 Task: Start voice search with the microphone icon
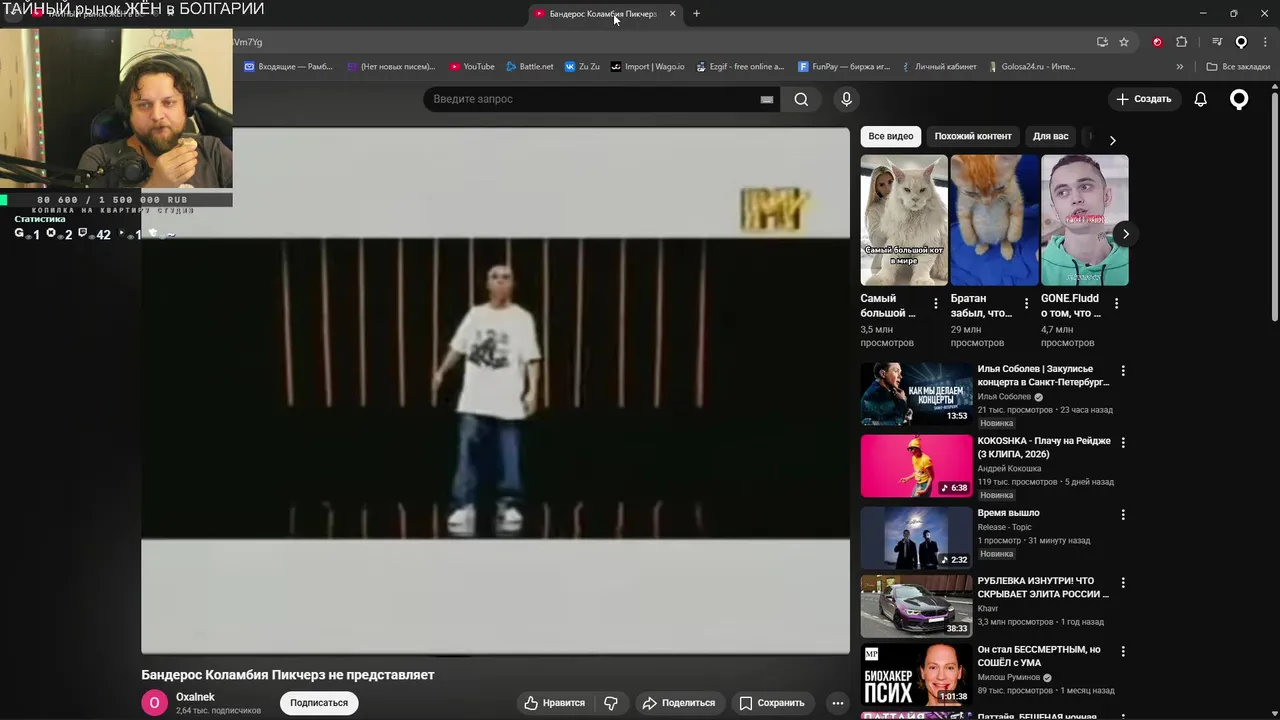click(846, 99)
